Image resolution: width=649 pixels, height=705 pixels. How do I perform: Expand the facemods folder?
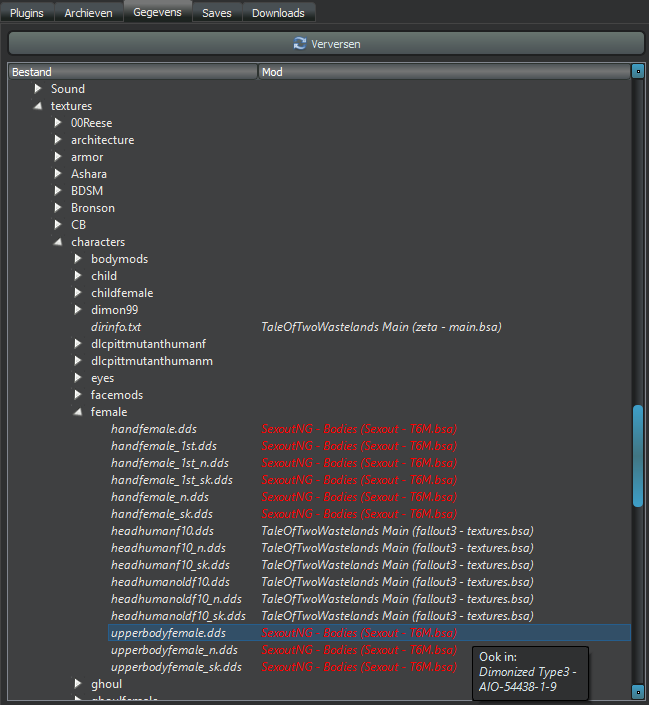point(78,395)
